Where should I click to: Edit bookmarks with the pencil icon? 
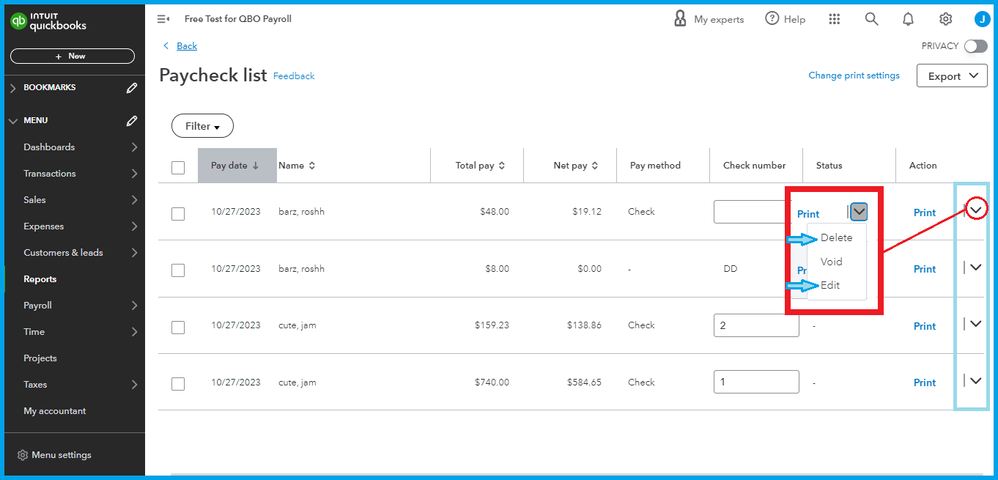(132, 88)
